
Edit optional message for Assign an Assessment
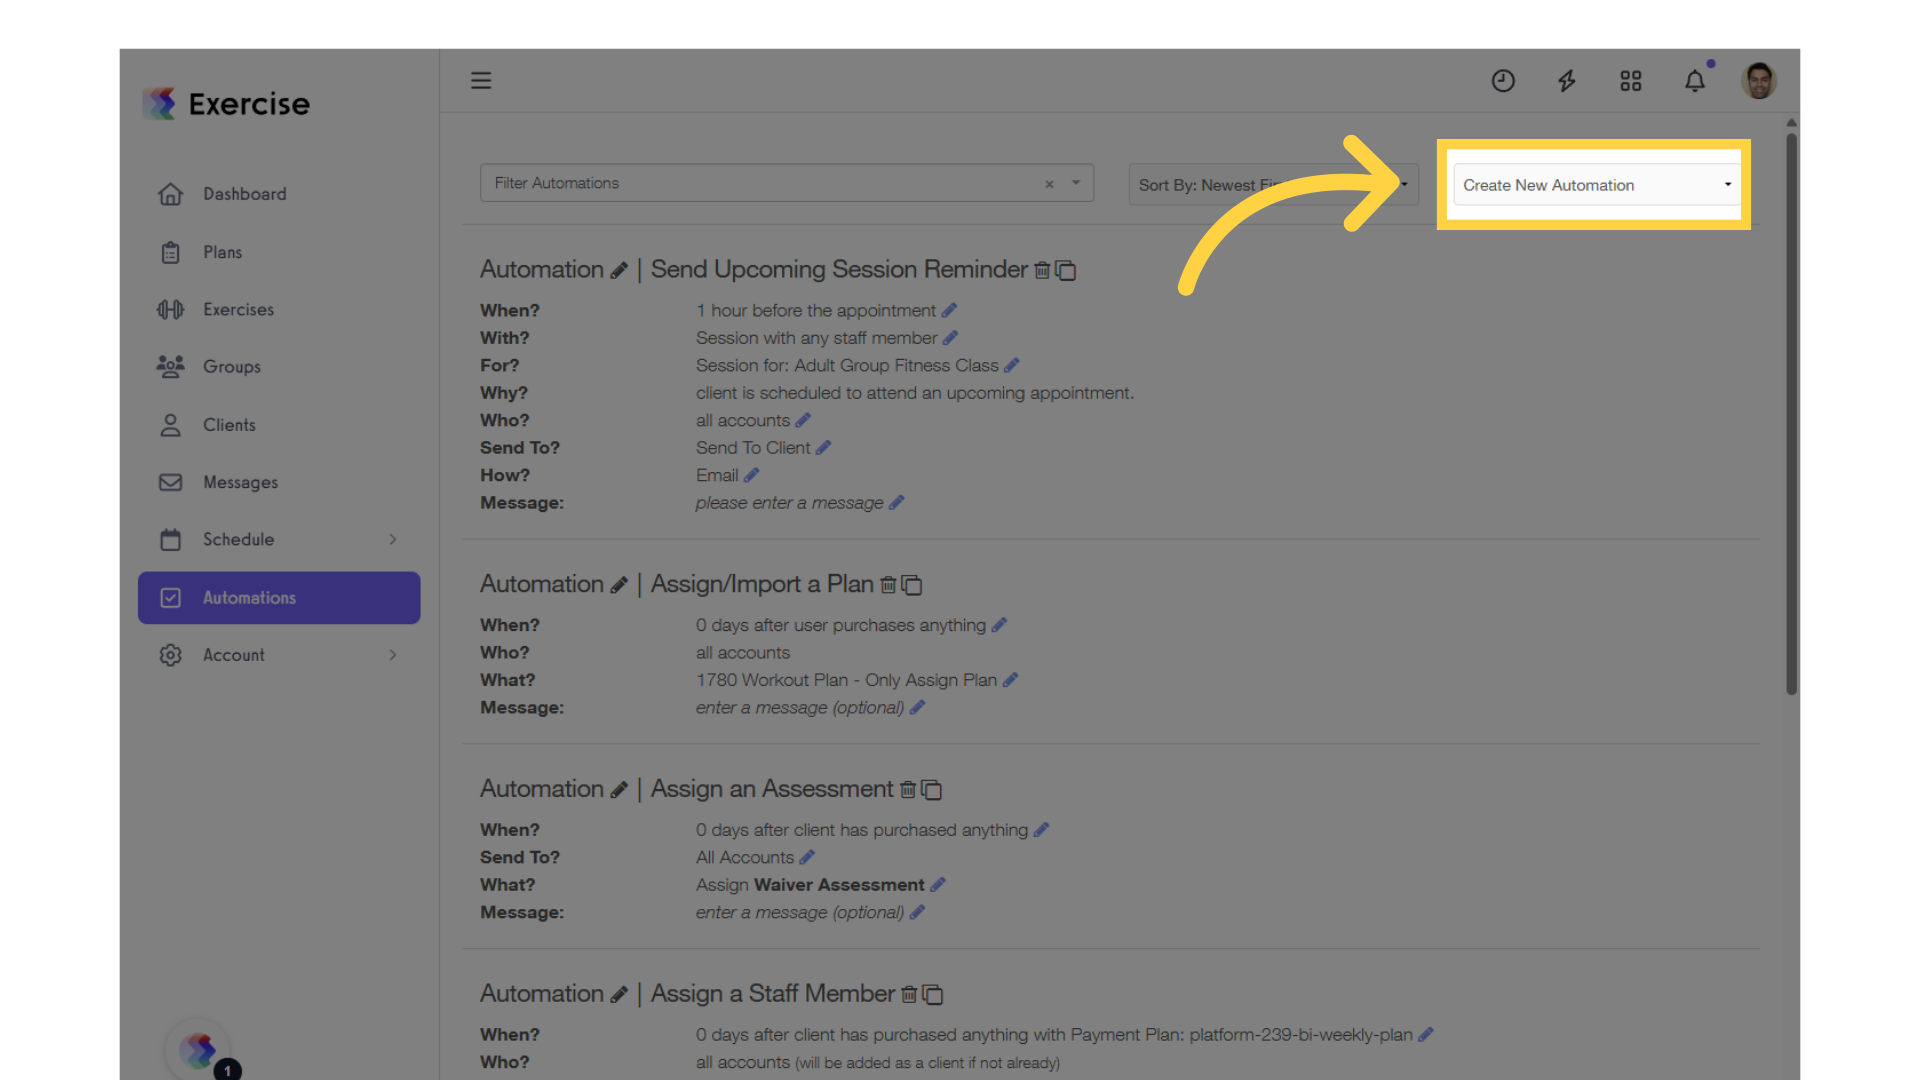coord(918,913)
